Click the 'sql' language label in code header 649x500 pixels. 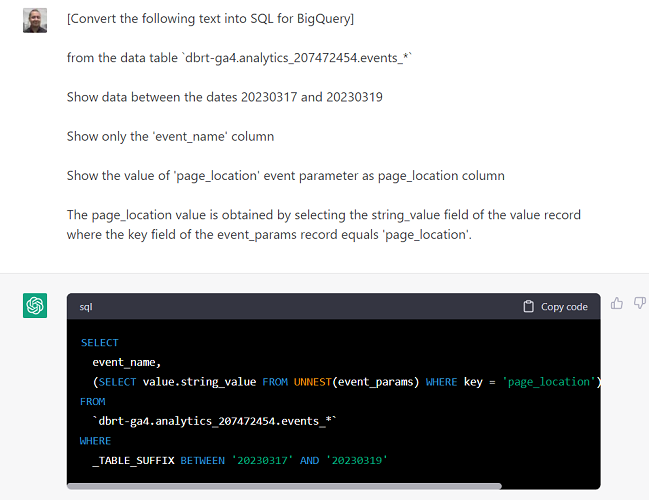86,307
